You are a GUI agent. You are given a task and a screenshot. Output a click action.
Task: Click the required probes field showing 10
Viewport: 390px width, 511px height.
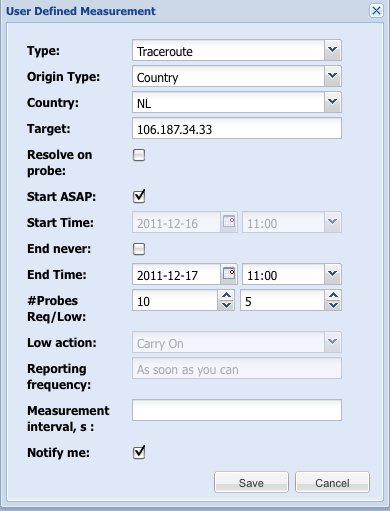point(175,300)
